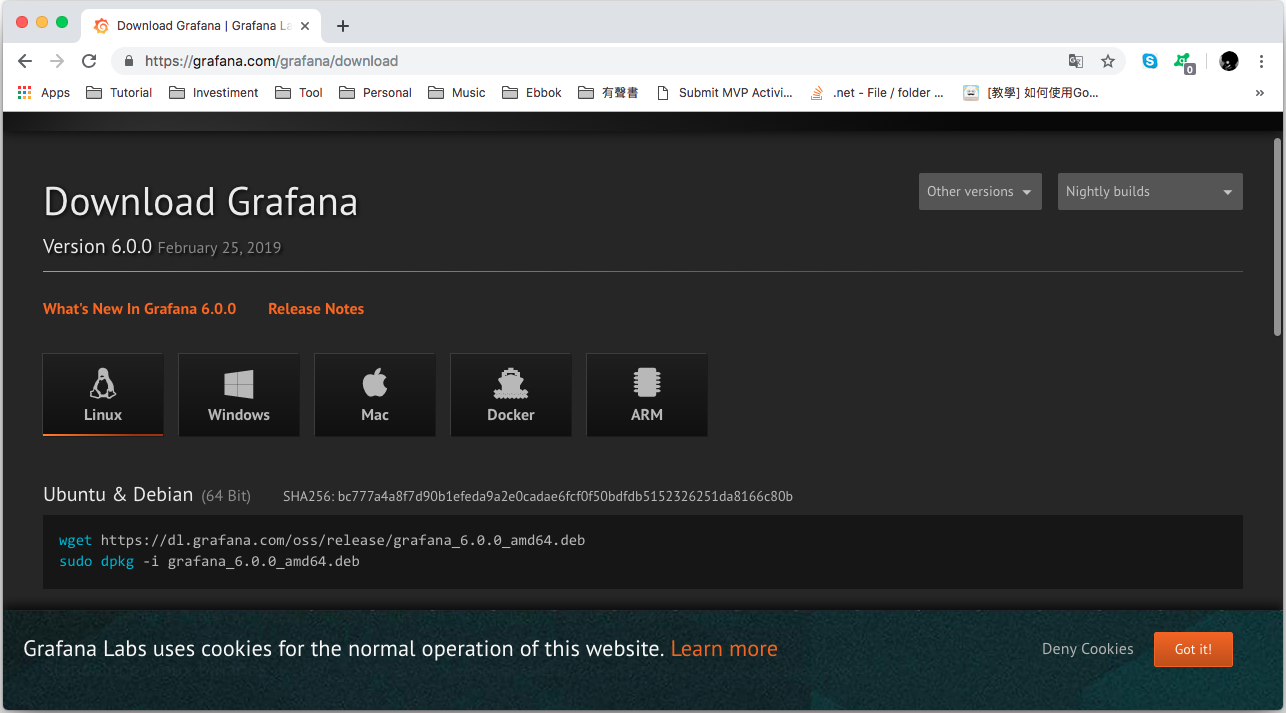Reload the Grafana download page
Screen dimensions: 1286x713
(89, 61)
